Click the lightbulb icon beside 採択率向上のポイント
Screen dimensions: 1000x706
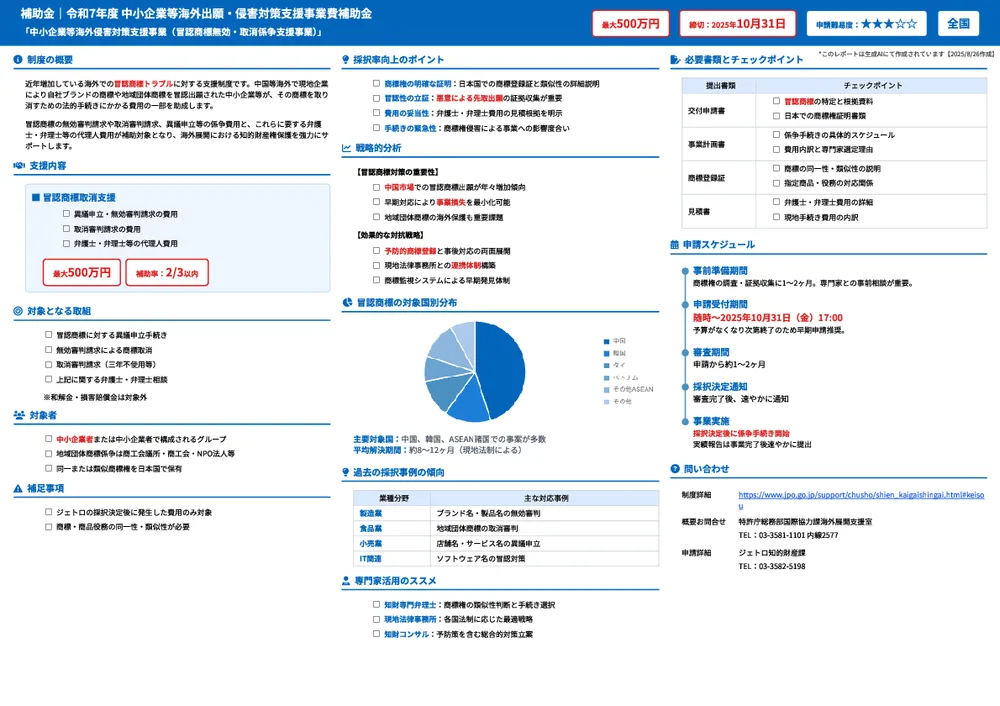346,59
